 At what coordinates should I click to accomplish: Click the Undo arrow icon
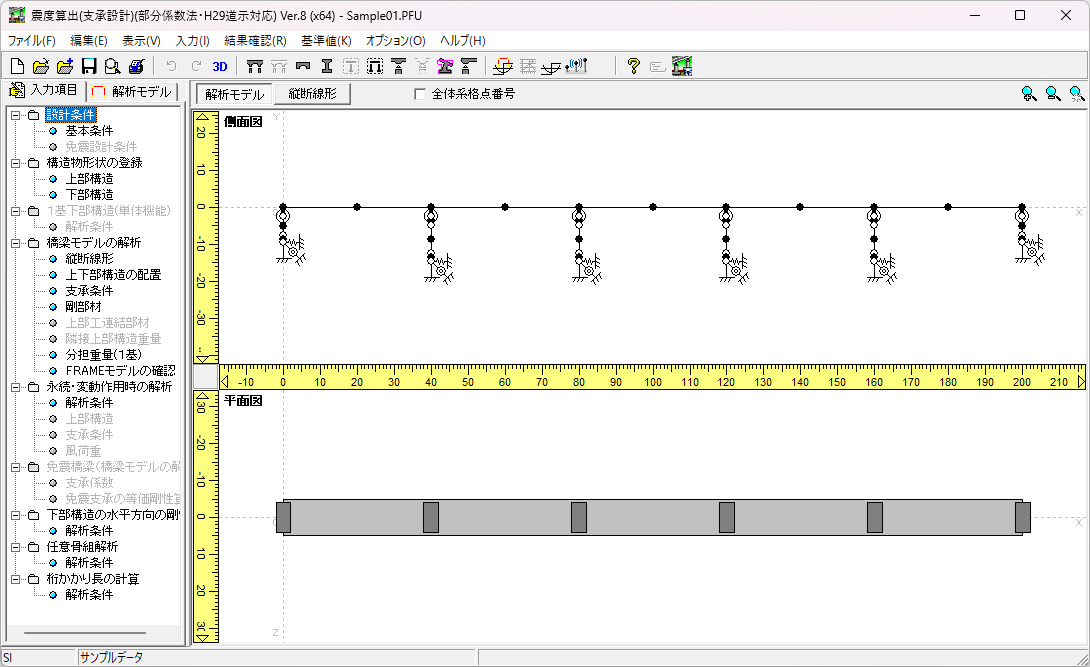[172, 66]
